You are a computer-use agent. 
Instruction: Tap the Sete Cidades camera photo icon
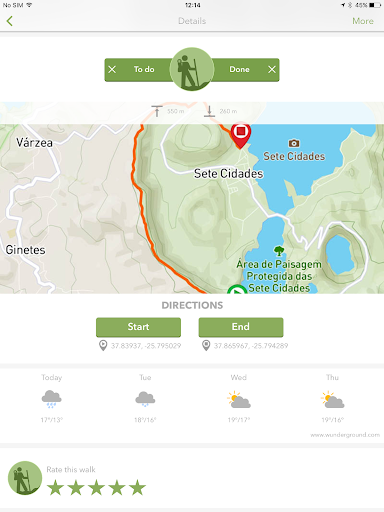pyautogui.click(x=294, y=143)
